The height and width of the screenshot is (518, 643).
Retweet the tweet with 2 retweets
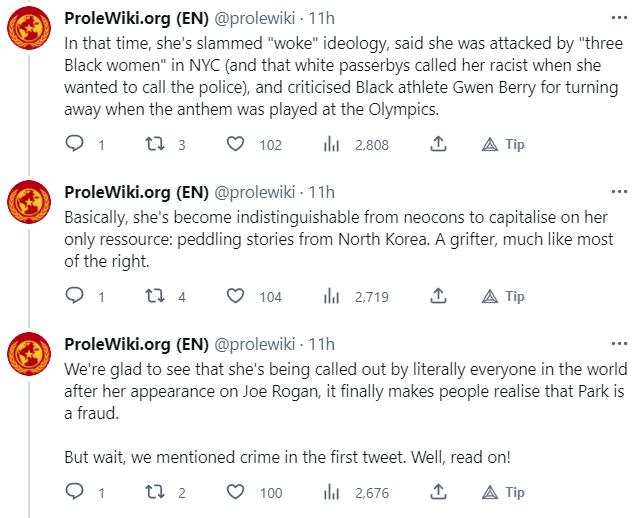pyautogui.click(x=155, y=492)
